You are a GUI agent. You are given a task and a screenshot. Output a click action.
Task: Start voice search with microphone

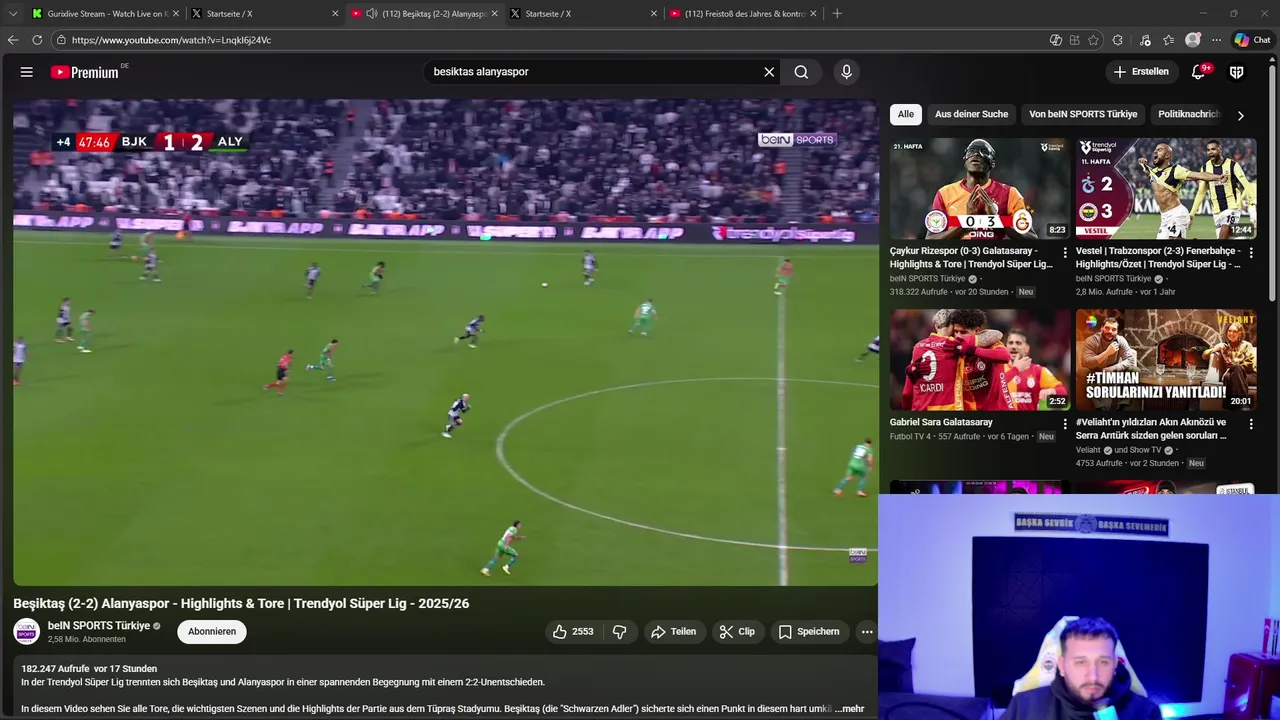coord(846,72)
